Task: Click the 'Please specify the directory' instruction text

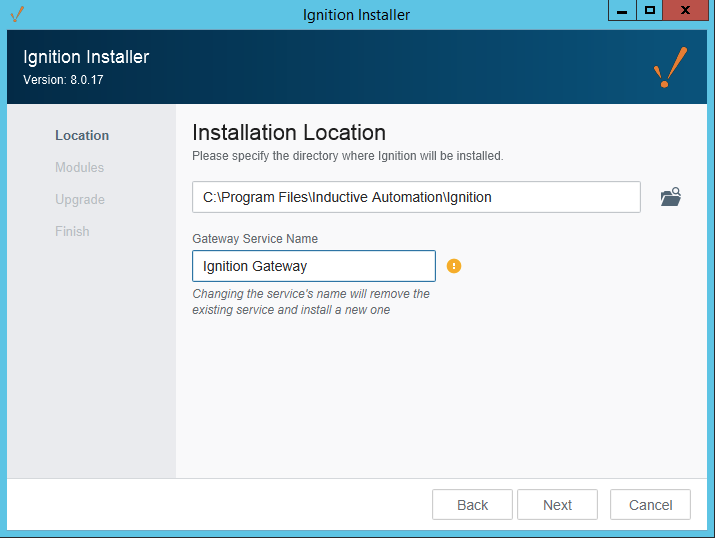Action: pos(348,156)
